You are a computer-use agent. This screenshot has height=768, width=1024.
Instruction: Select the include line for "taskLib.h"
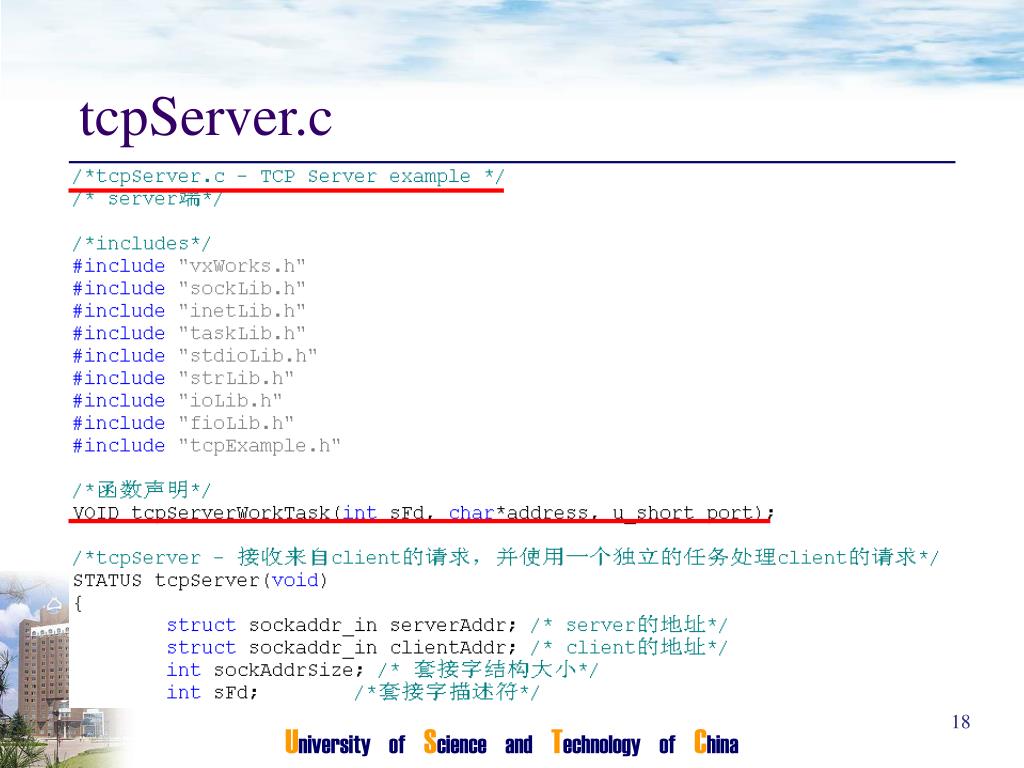click(189, 333)
